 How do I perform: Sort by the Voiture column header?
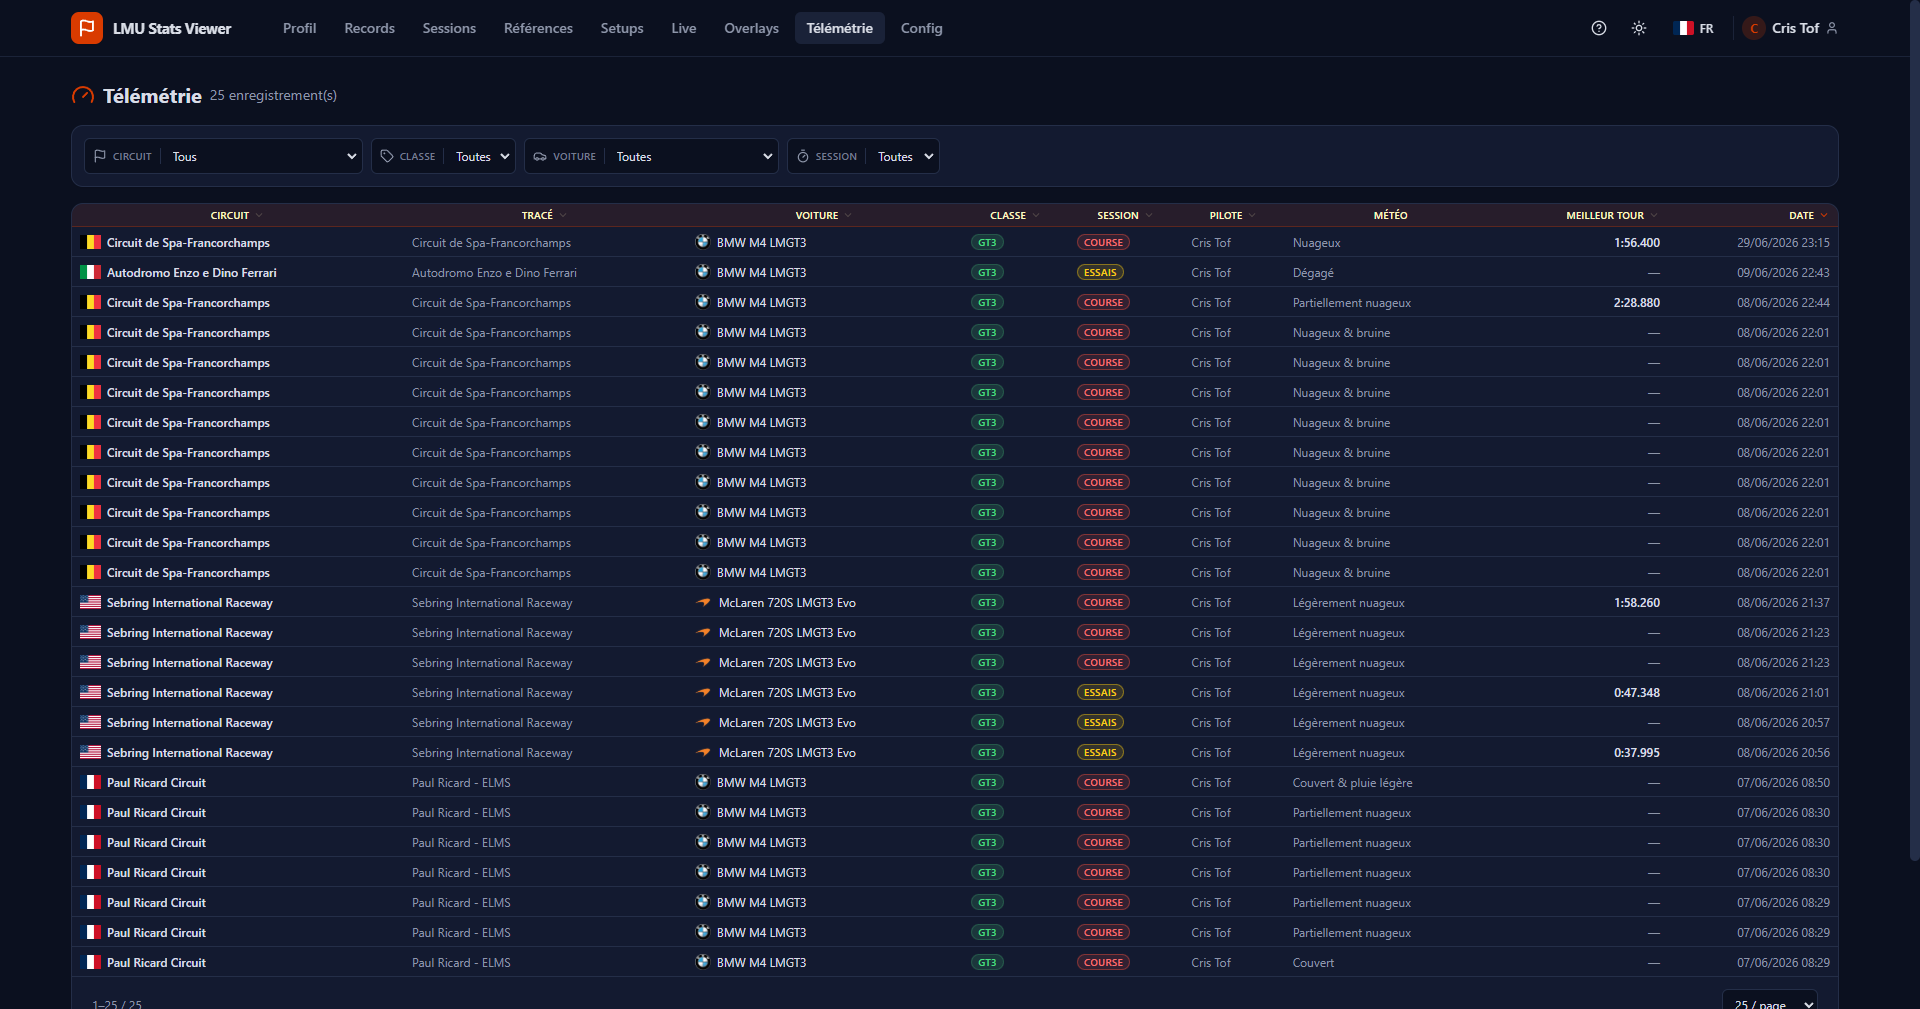pos(823,215)
